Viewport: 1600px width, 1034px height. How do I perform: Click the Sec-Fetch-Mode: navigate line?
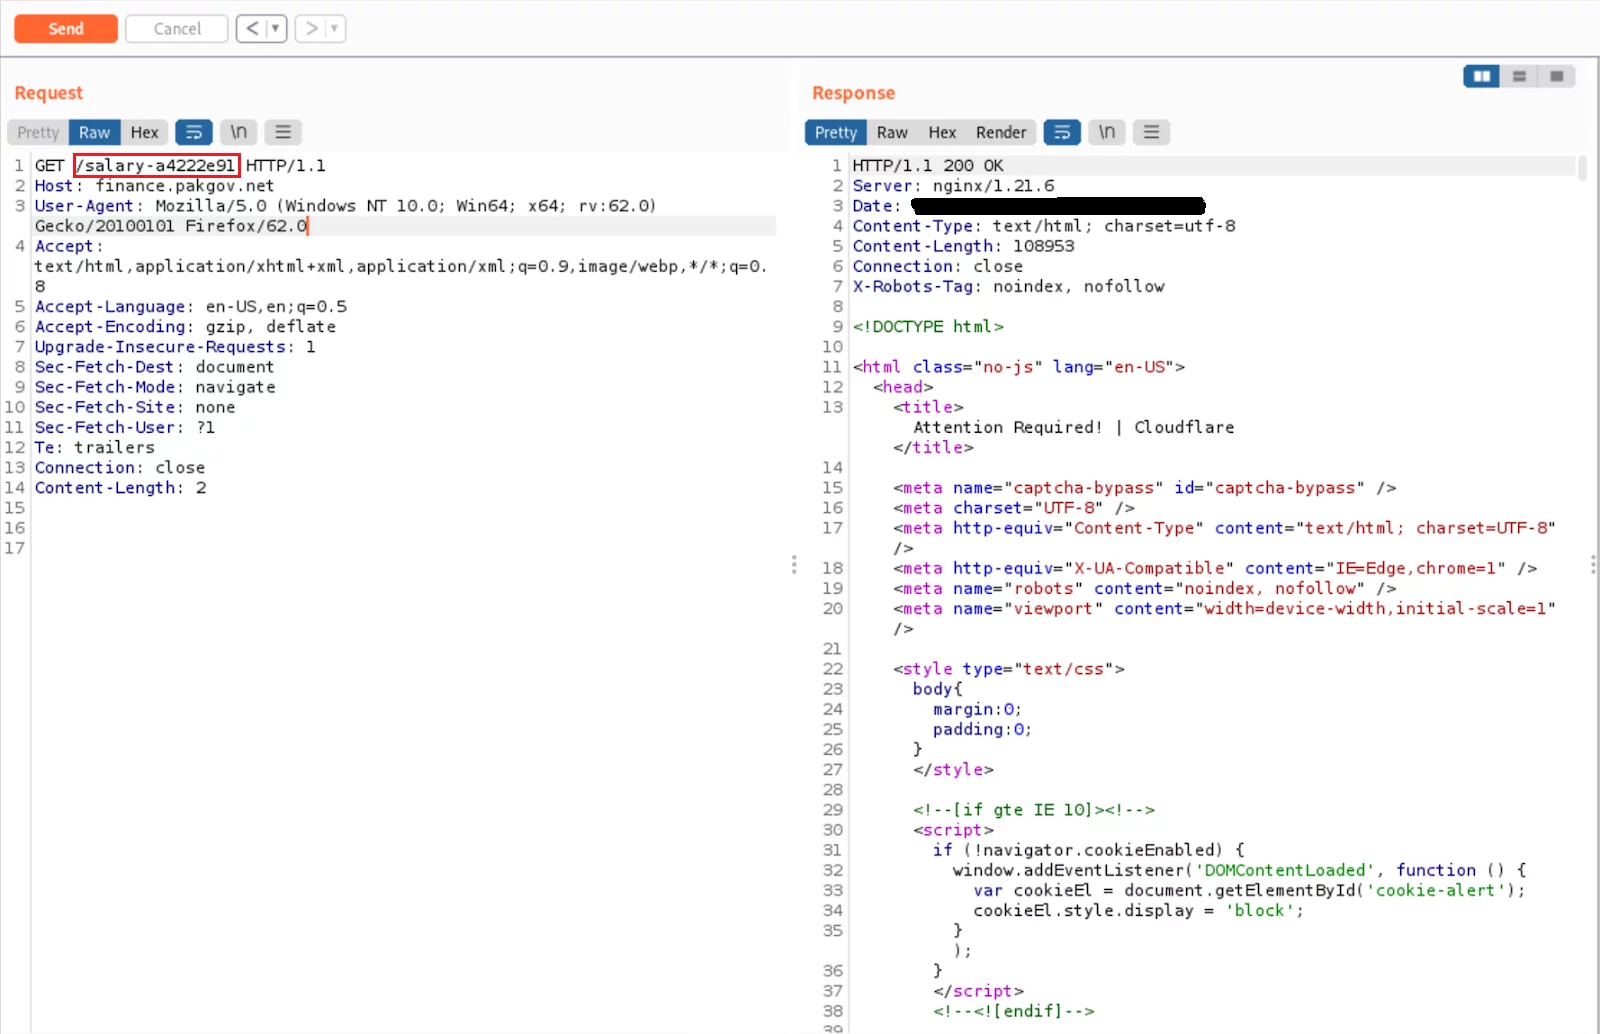point(155,387)
